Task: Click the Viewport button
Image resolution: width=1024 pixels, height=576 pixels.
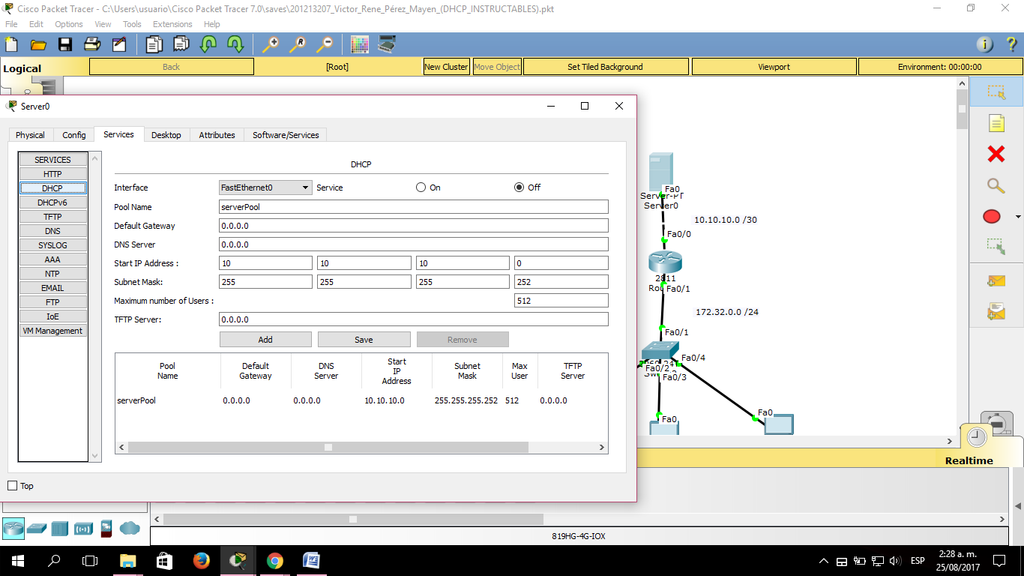Action: 774,67
